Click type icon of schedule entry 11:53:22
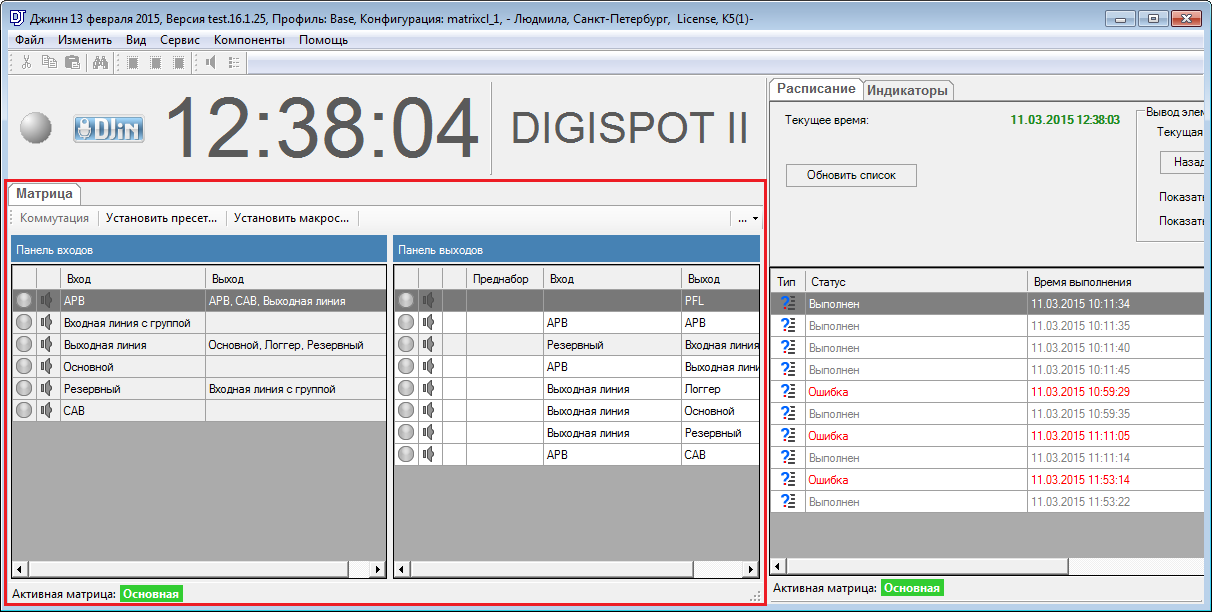Viewport: 1212px width, 612px height. click(x=788, y=501)
